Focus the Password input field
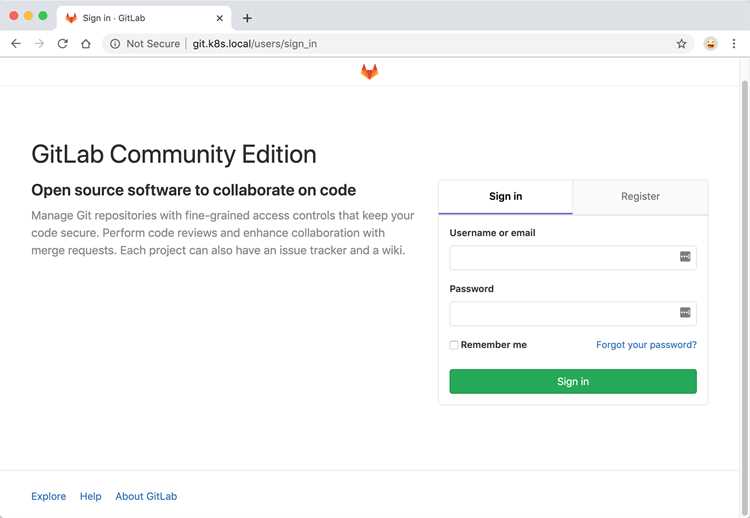 click(573, 314)
